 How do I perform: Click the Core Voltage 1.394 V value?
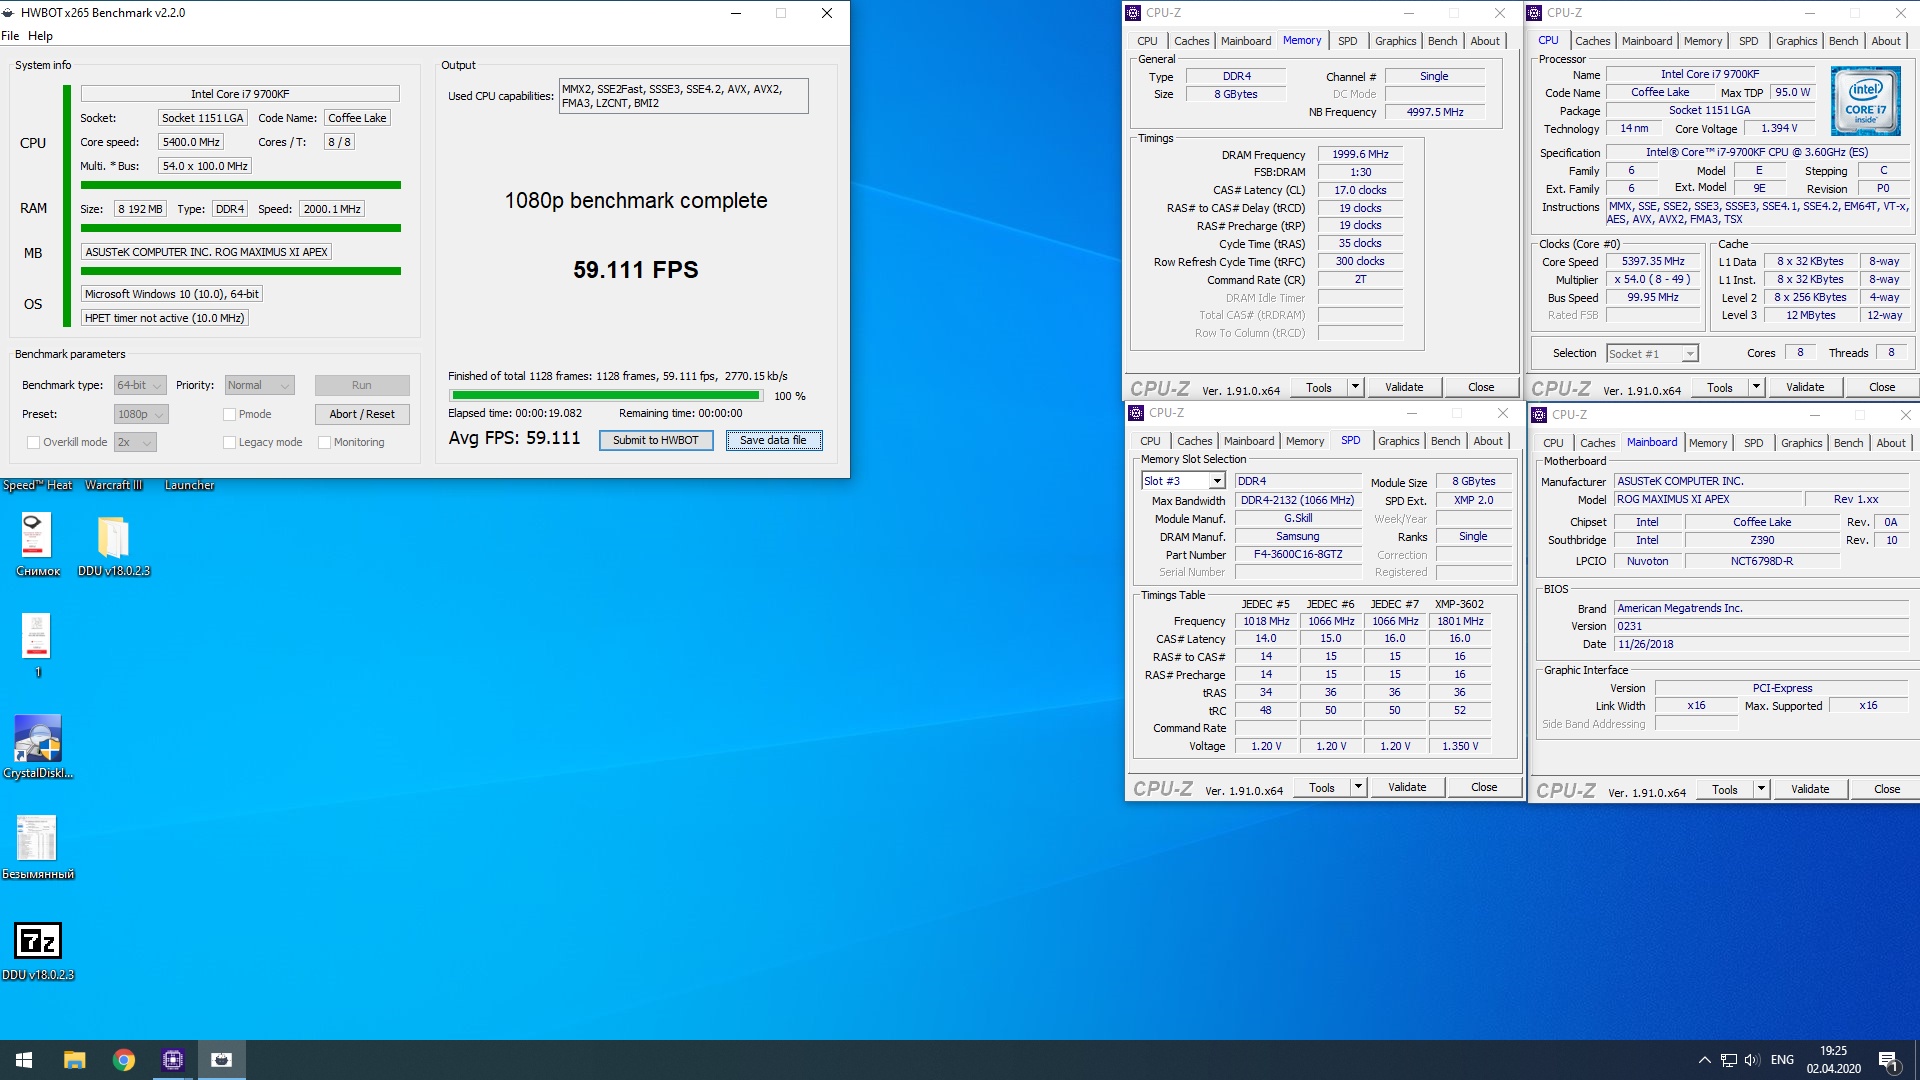1779,128
